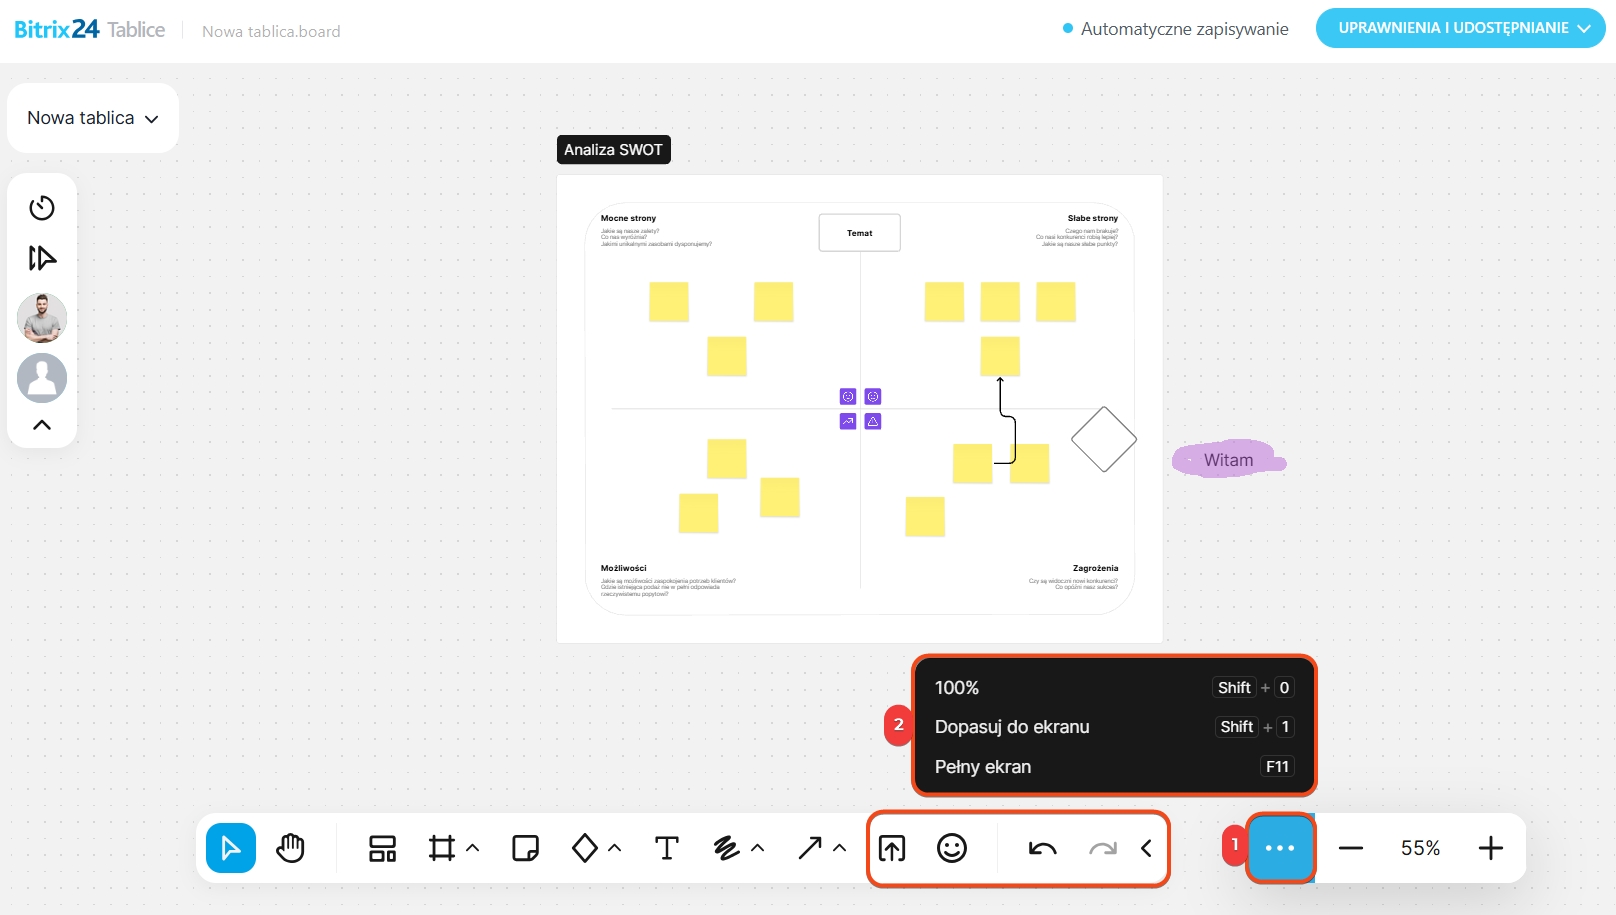Collapse the toolbar with left chevron
This screenshot has height=915, width=1616.
point(1146,848)
